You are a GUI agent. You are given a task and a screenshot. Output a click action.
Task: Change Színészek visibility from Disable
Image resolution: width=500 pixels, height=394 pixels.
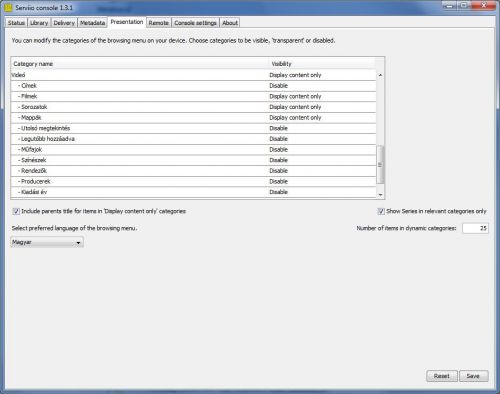point(322,160)
